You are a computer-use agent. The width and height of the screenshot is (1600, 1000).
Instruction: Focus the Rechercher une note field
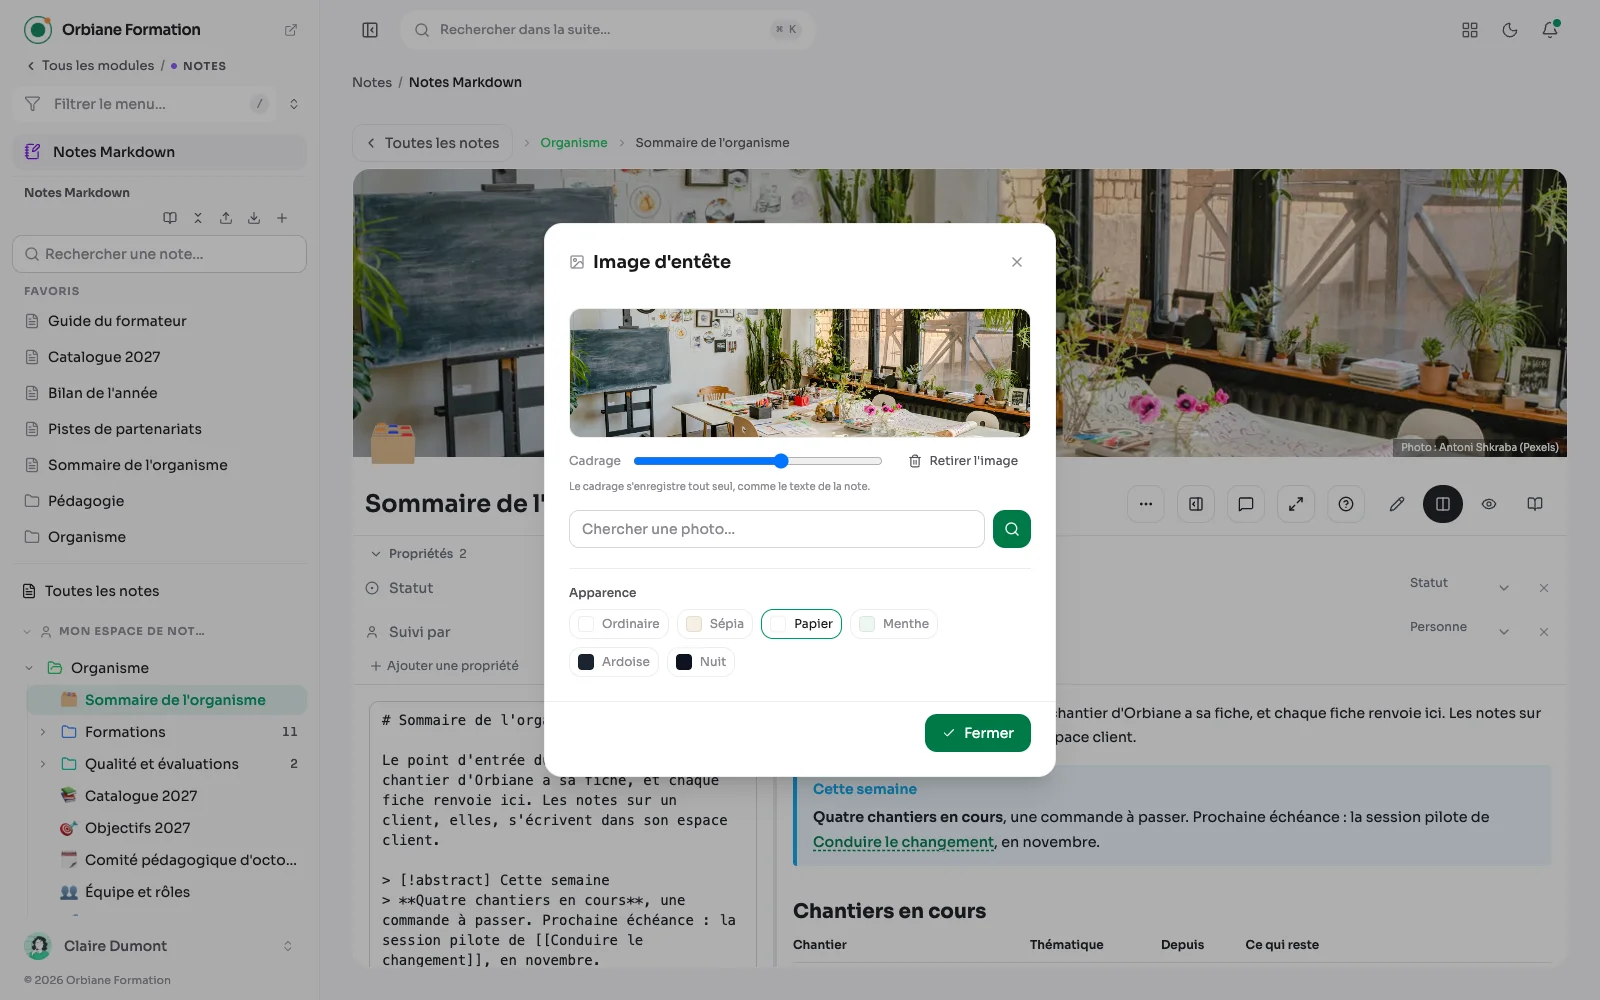(160, 254)
